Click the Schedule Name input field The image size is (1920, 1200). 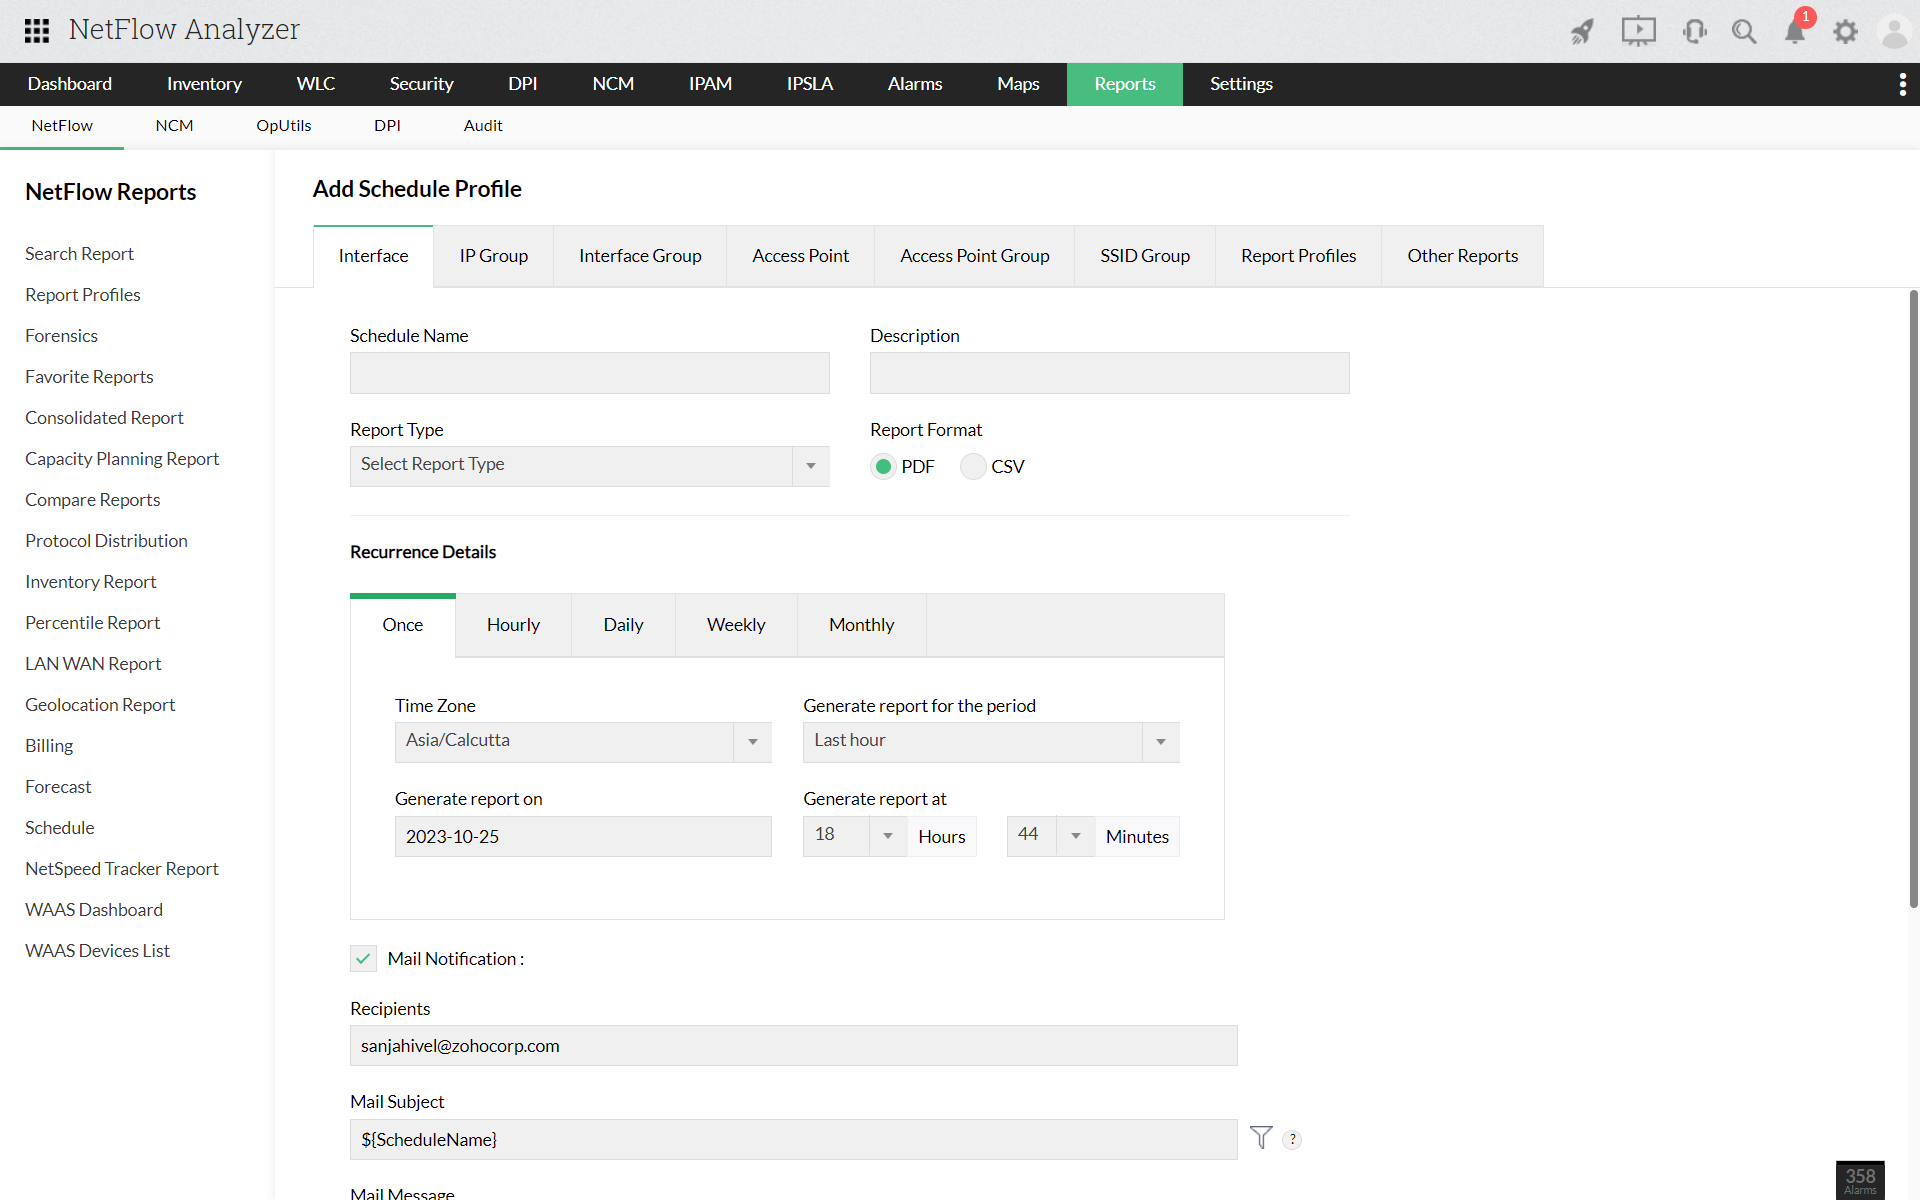click(x=589, y=373)
